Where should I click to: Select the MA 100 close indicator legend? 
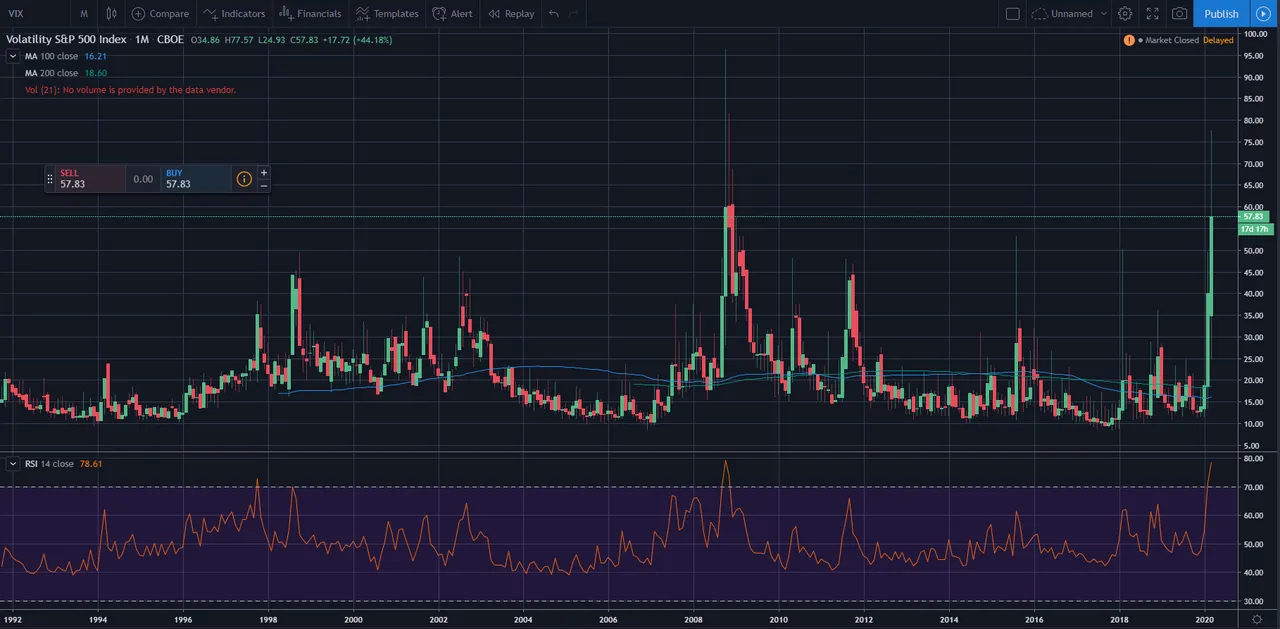(51, 56)
